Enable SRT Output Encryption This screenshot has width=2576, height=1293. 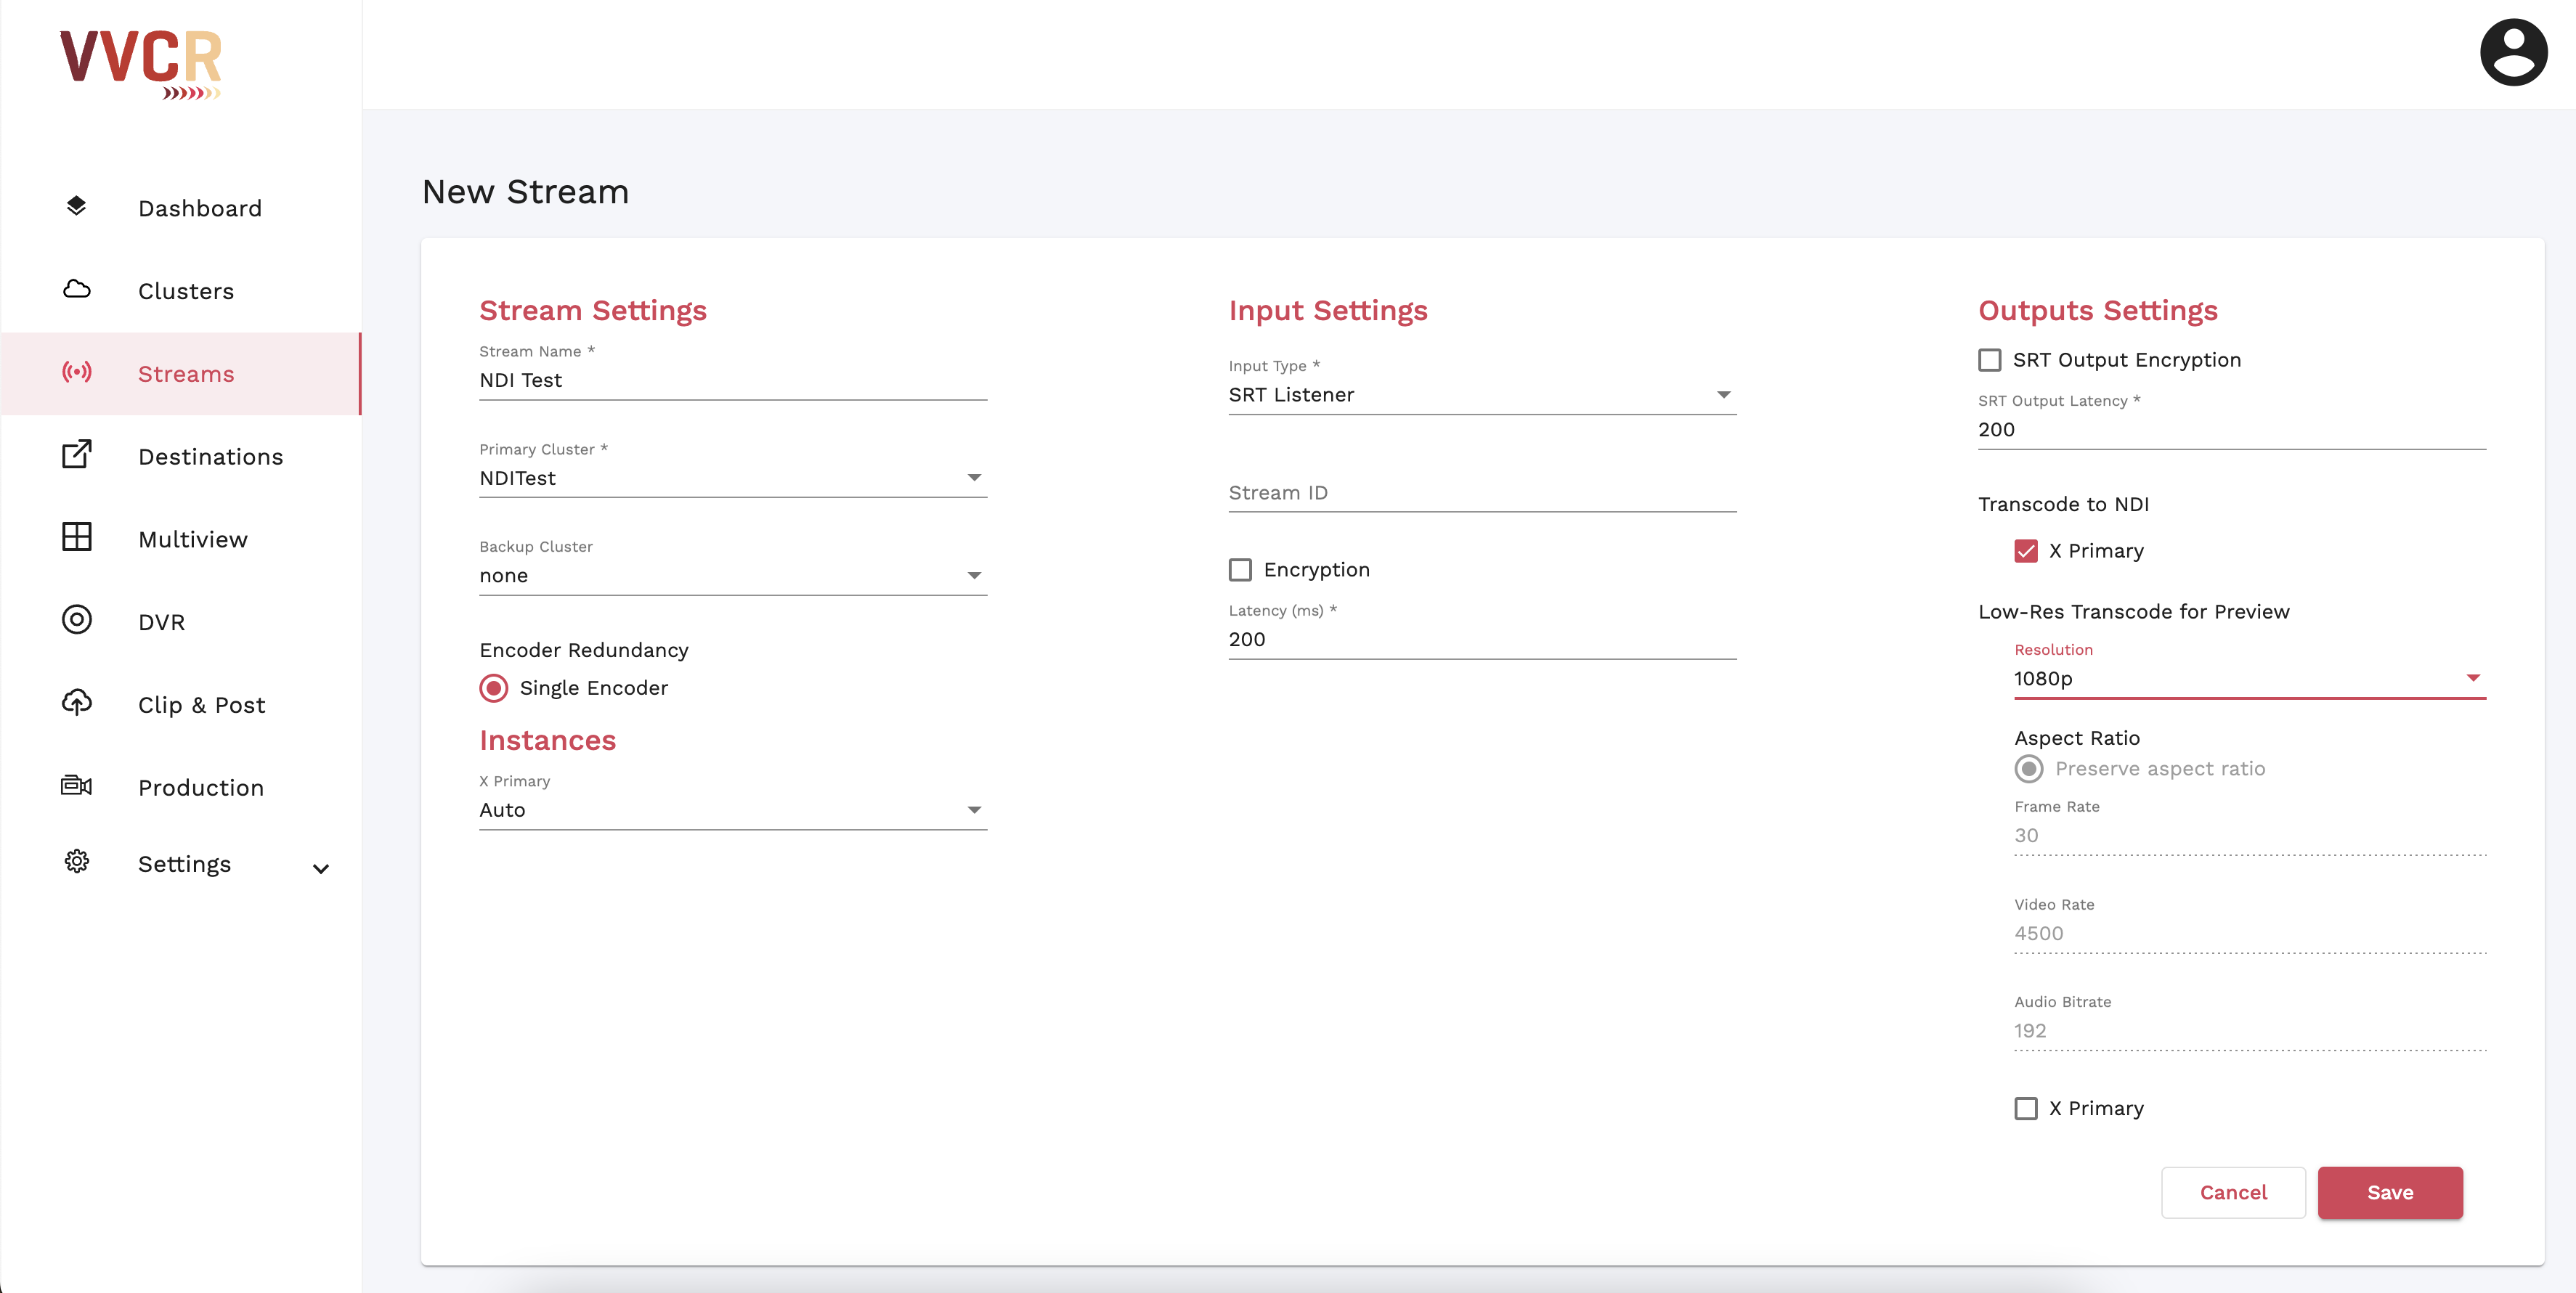point(1990,360)
